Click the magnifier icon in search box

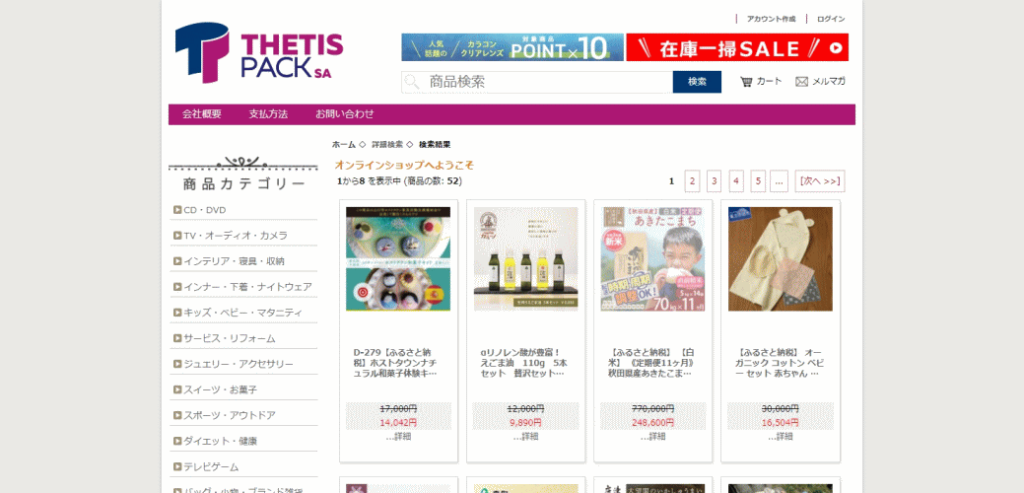pos(411,82)
